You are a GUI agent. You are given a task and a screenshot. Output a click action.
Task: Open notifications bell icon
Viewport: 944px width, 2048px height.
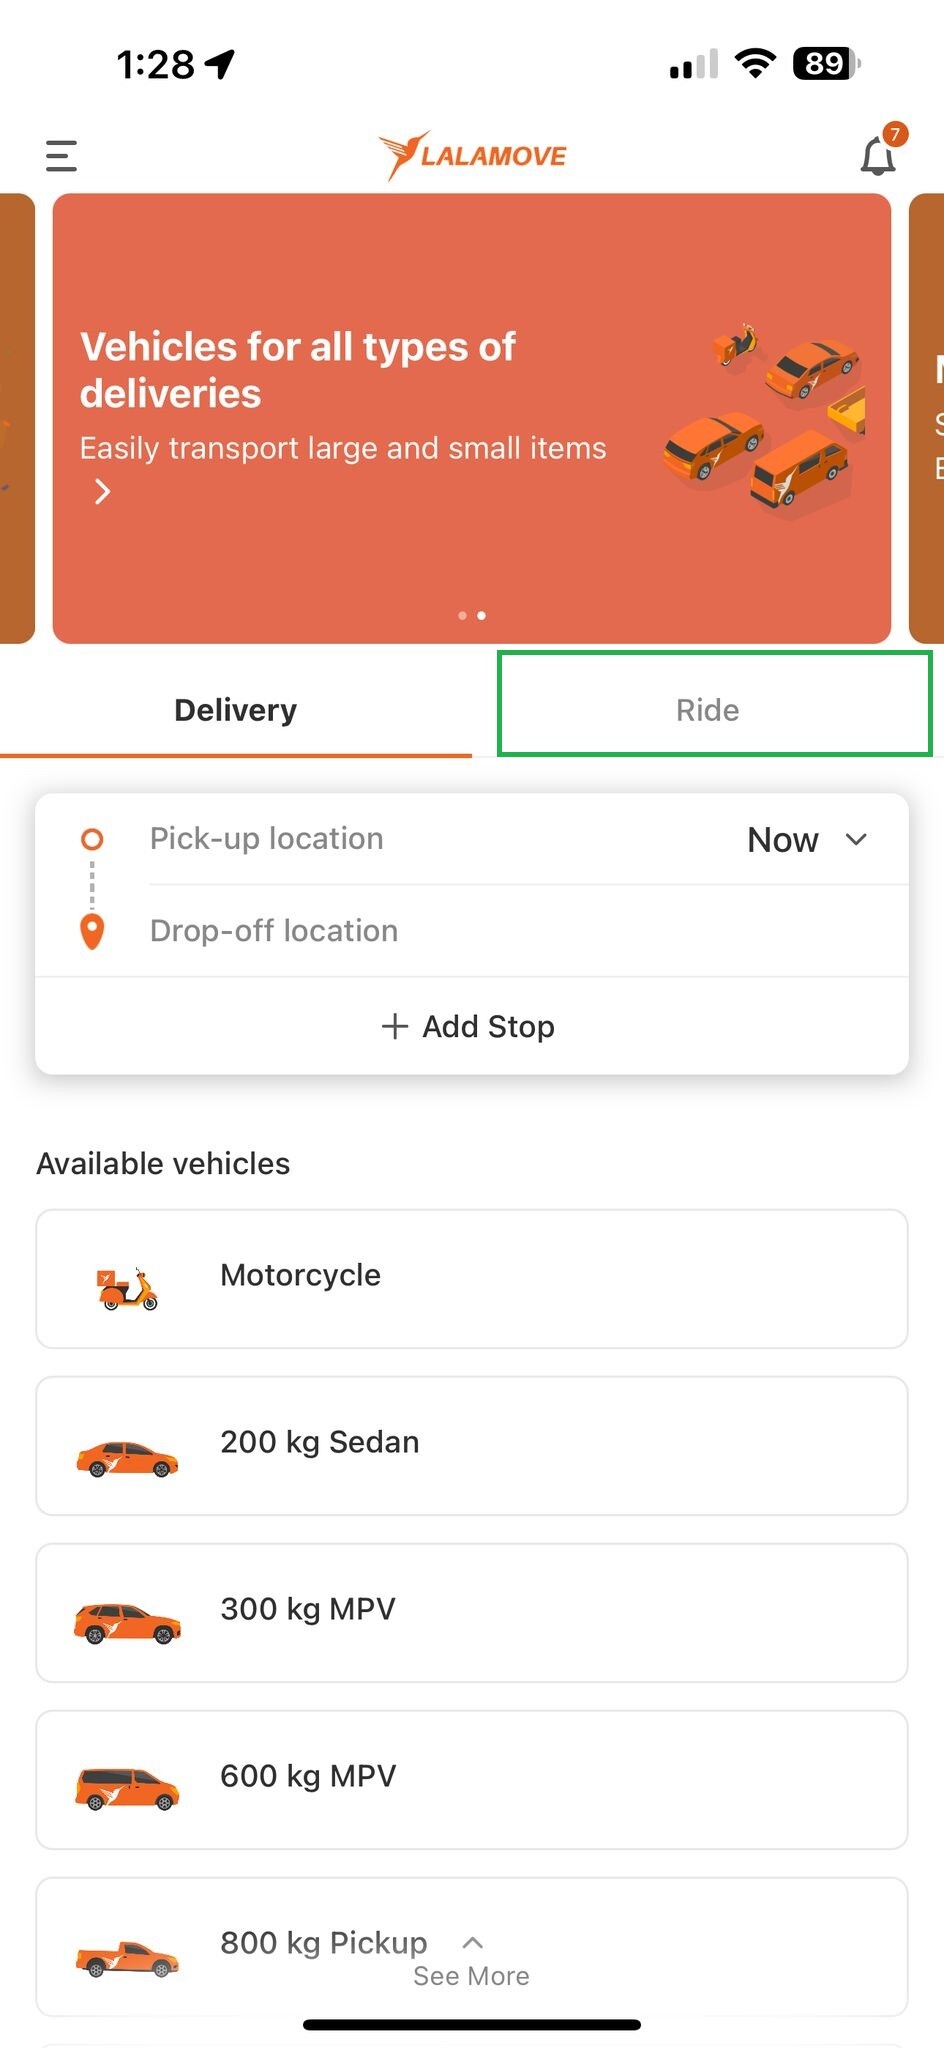click(879, 155)
